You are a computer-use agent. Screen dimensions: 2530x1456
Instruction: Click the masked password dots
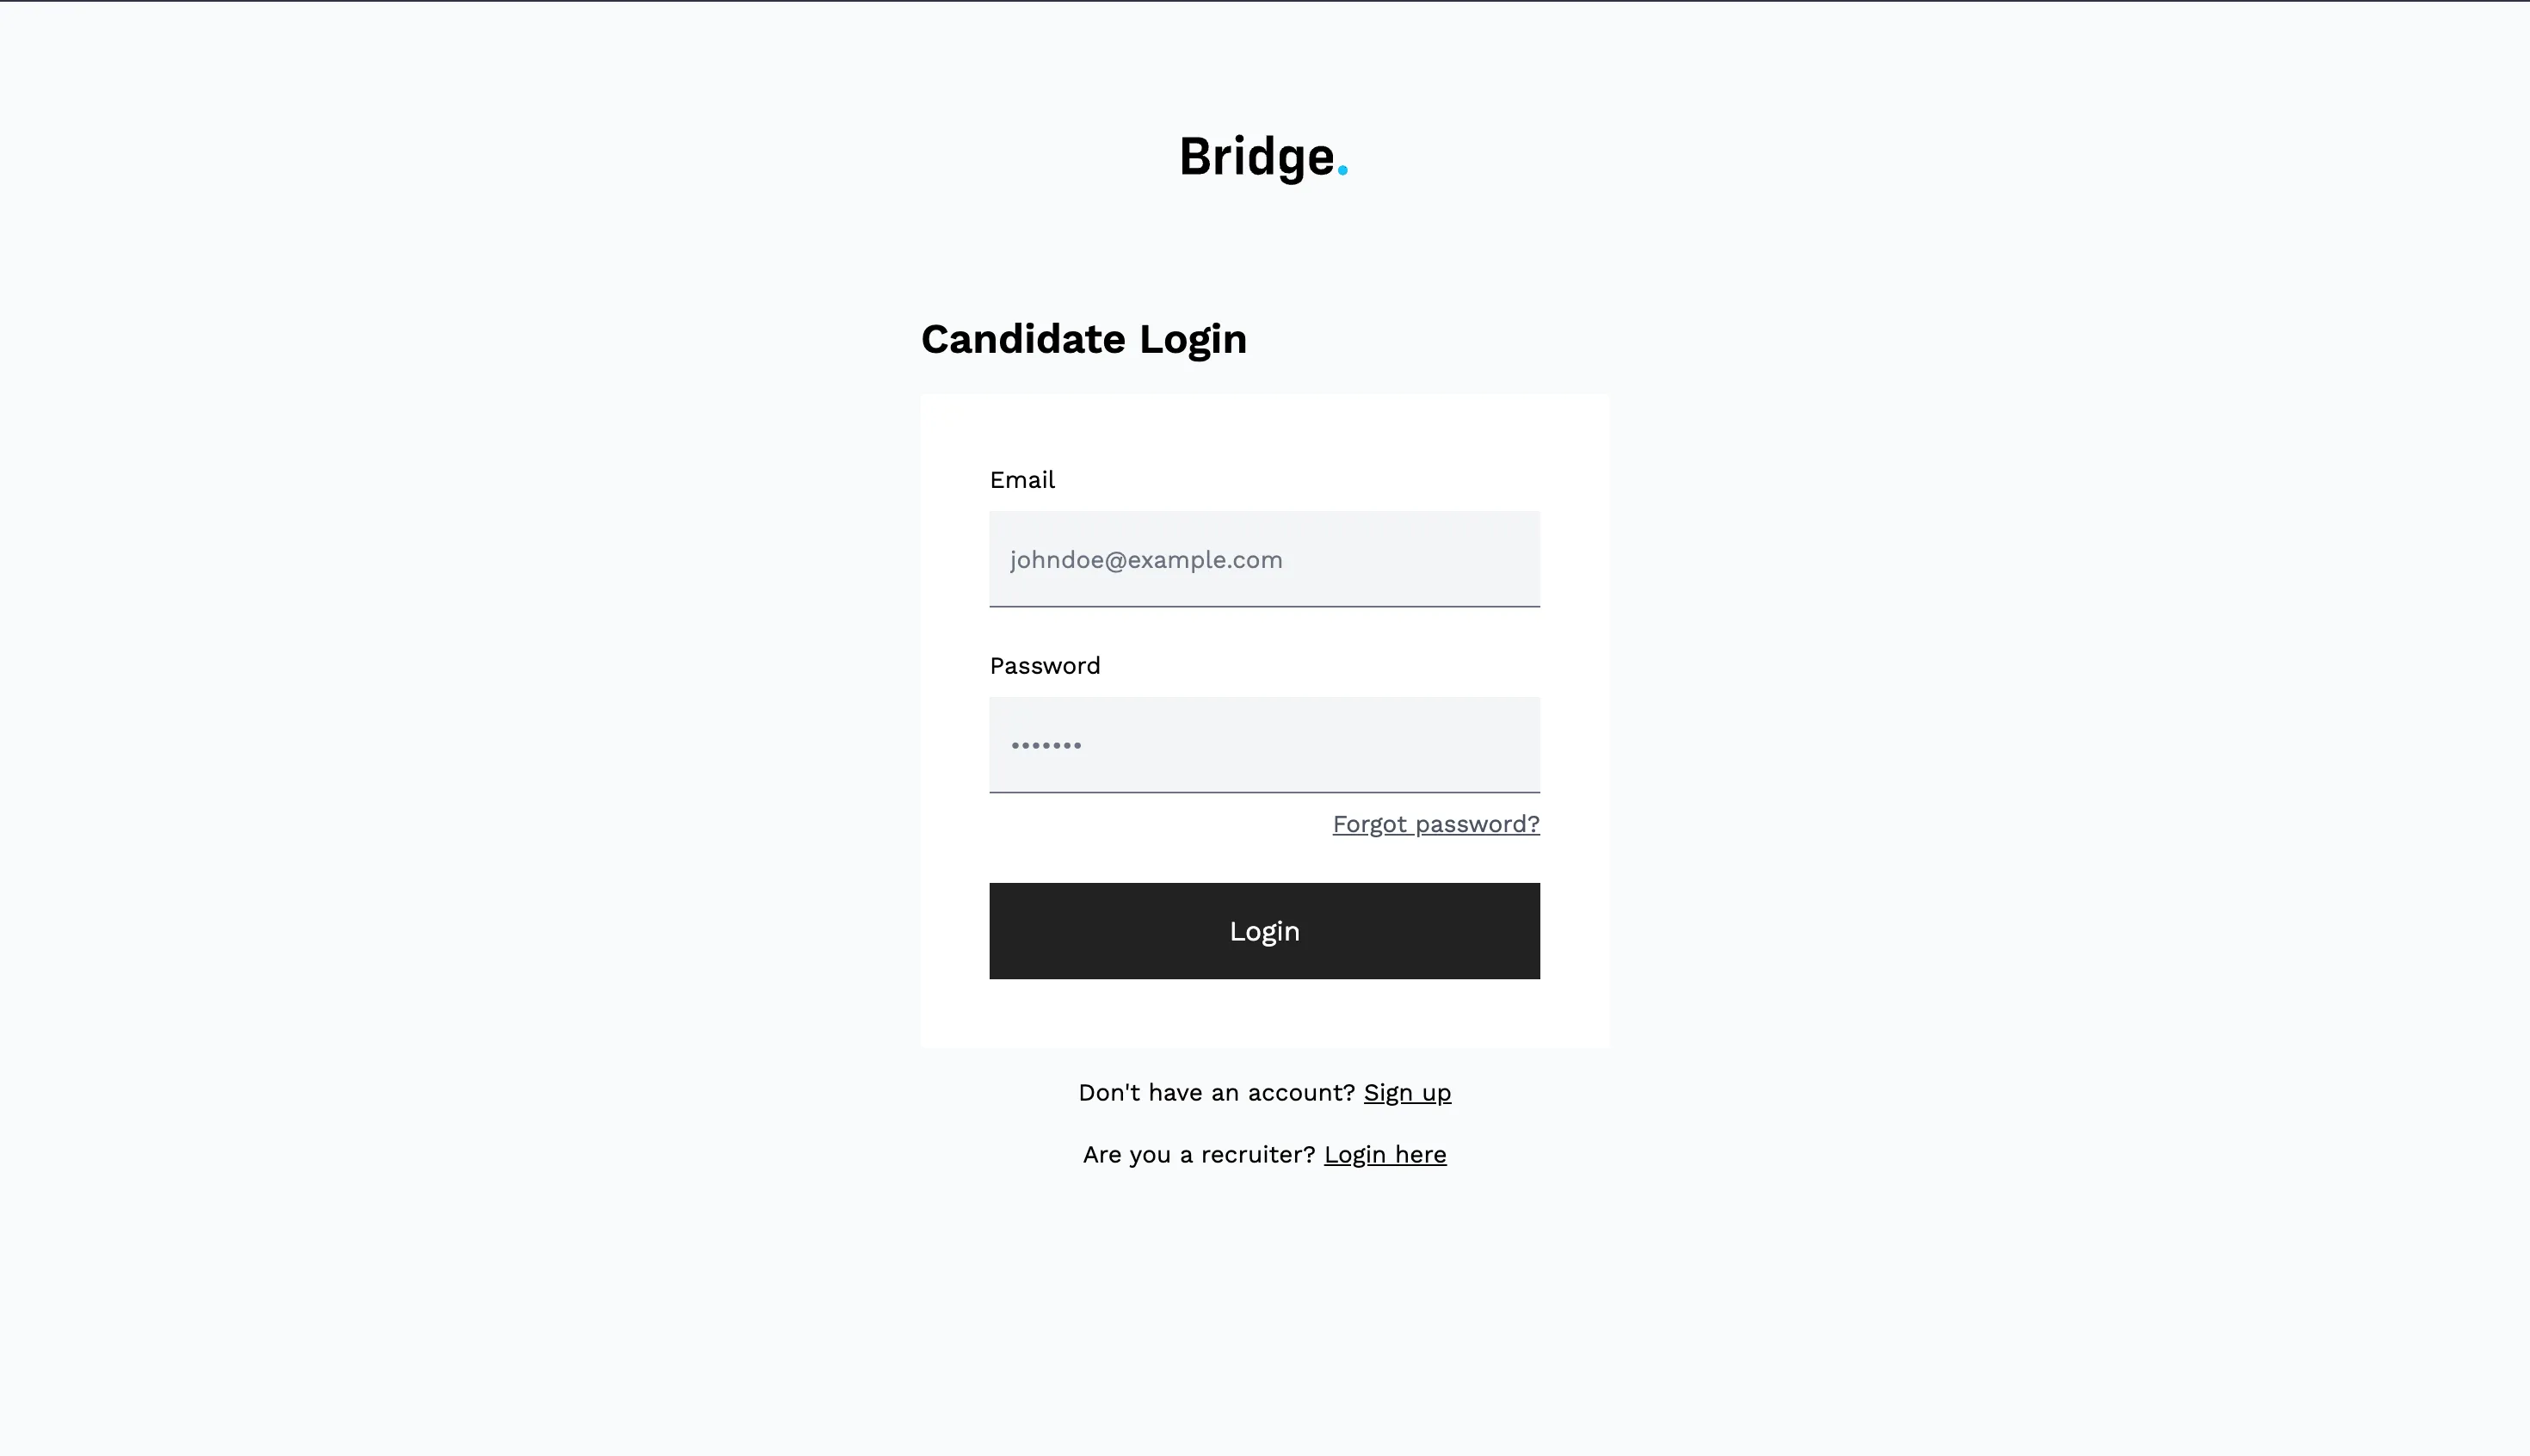tap(1045, 746)
